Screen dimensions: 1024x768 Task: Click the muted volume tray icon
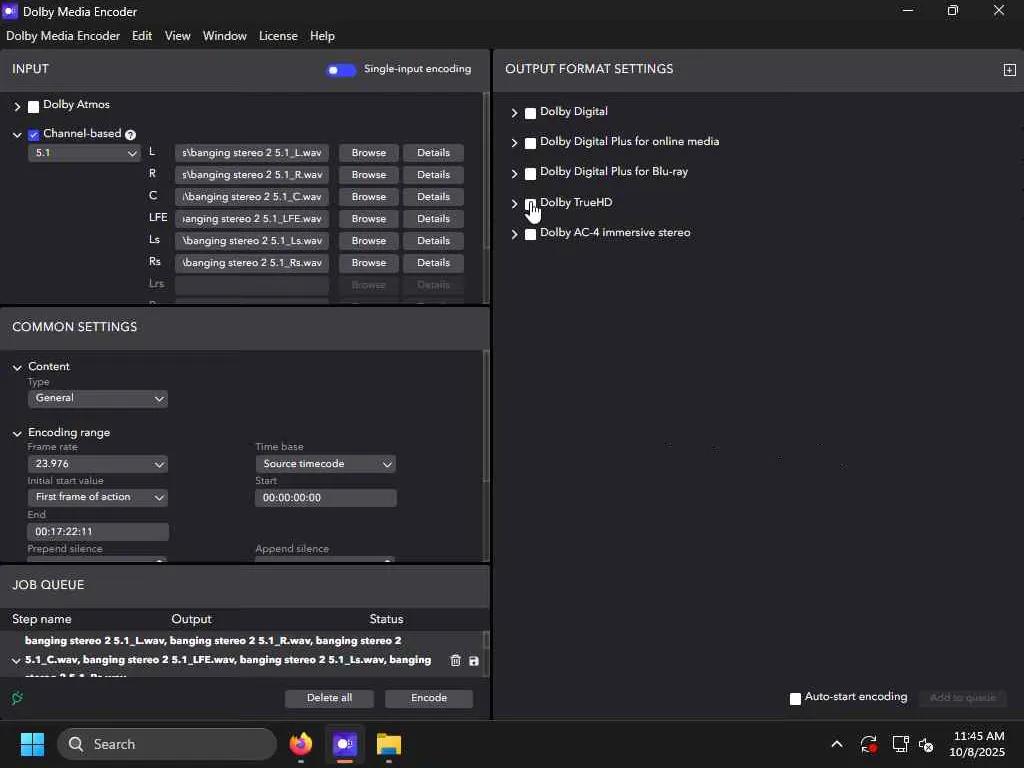[926, 744]
